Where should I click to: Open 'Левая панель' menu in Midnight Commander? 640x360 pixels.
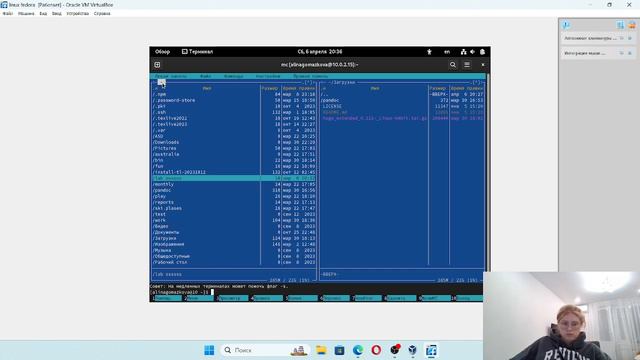point(171,76)
